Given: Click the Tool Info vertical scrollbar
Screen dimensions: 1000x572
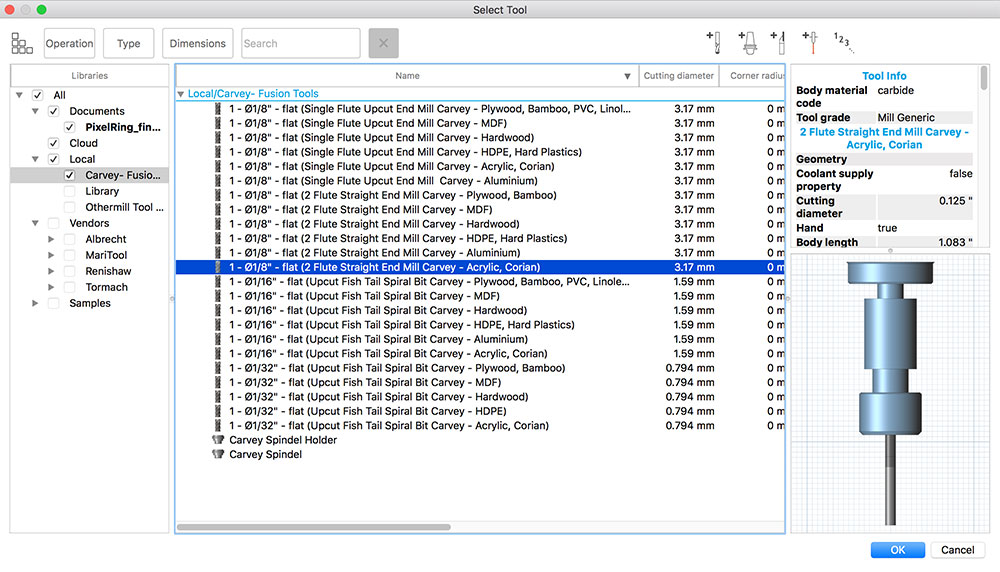Looking at the screenshot, I should point(984,78).
